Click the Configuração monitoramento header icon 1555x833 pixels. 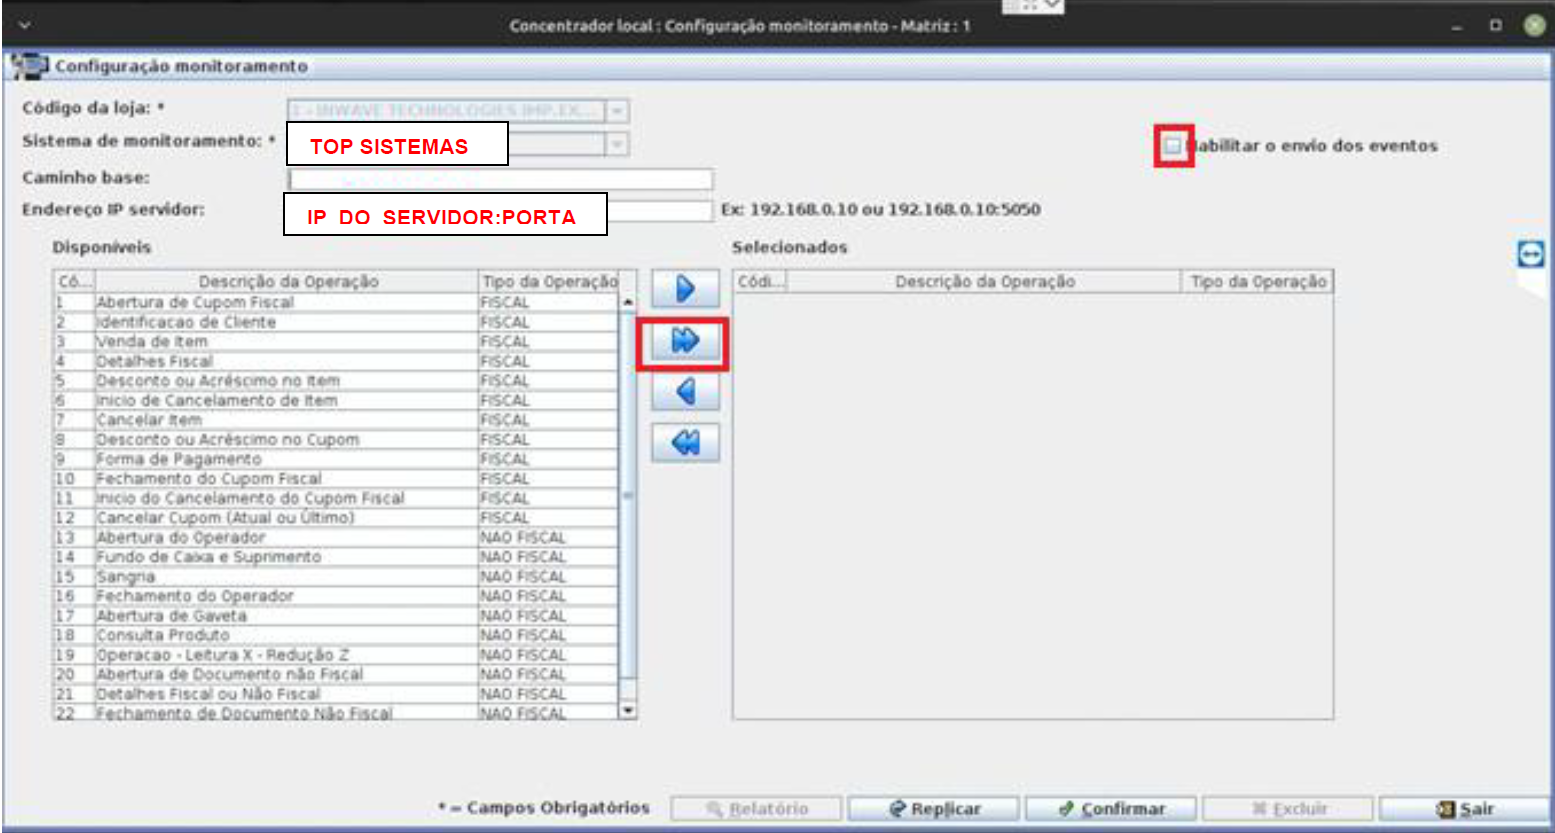(x=29, y=67)
